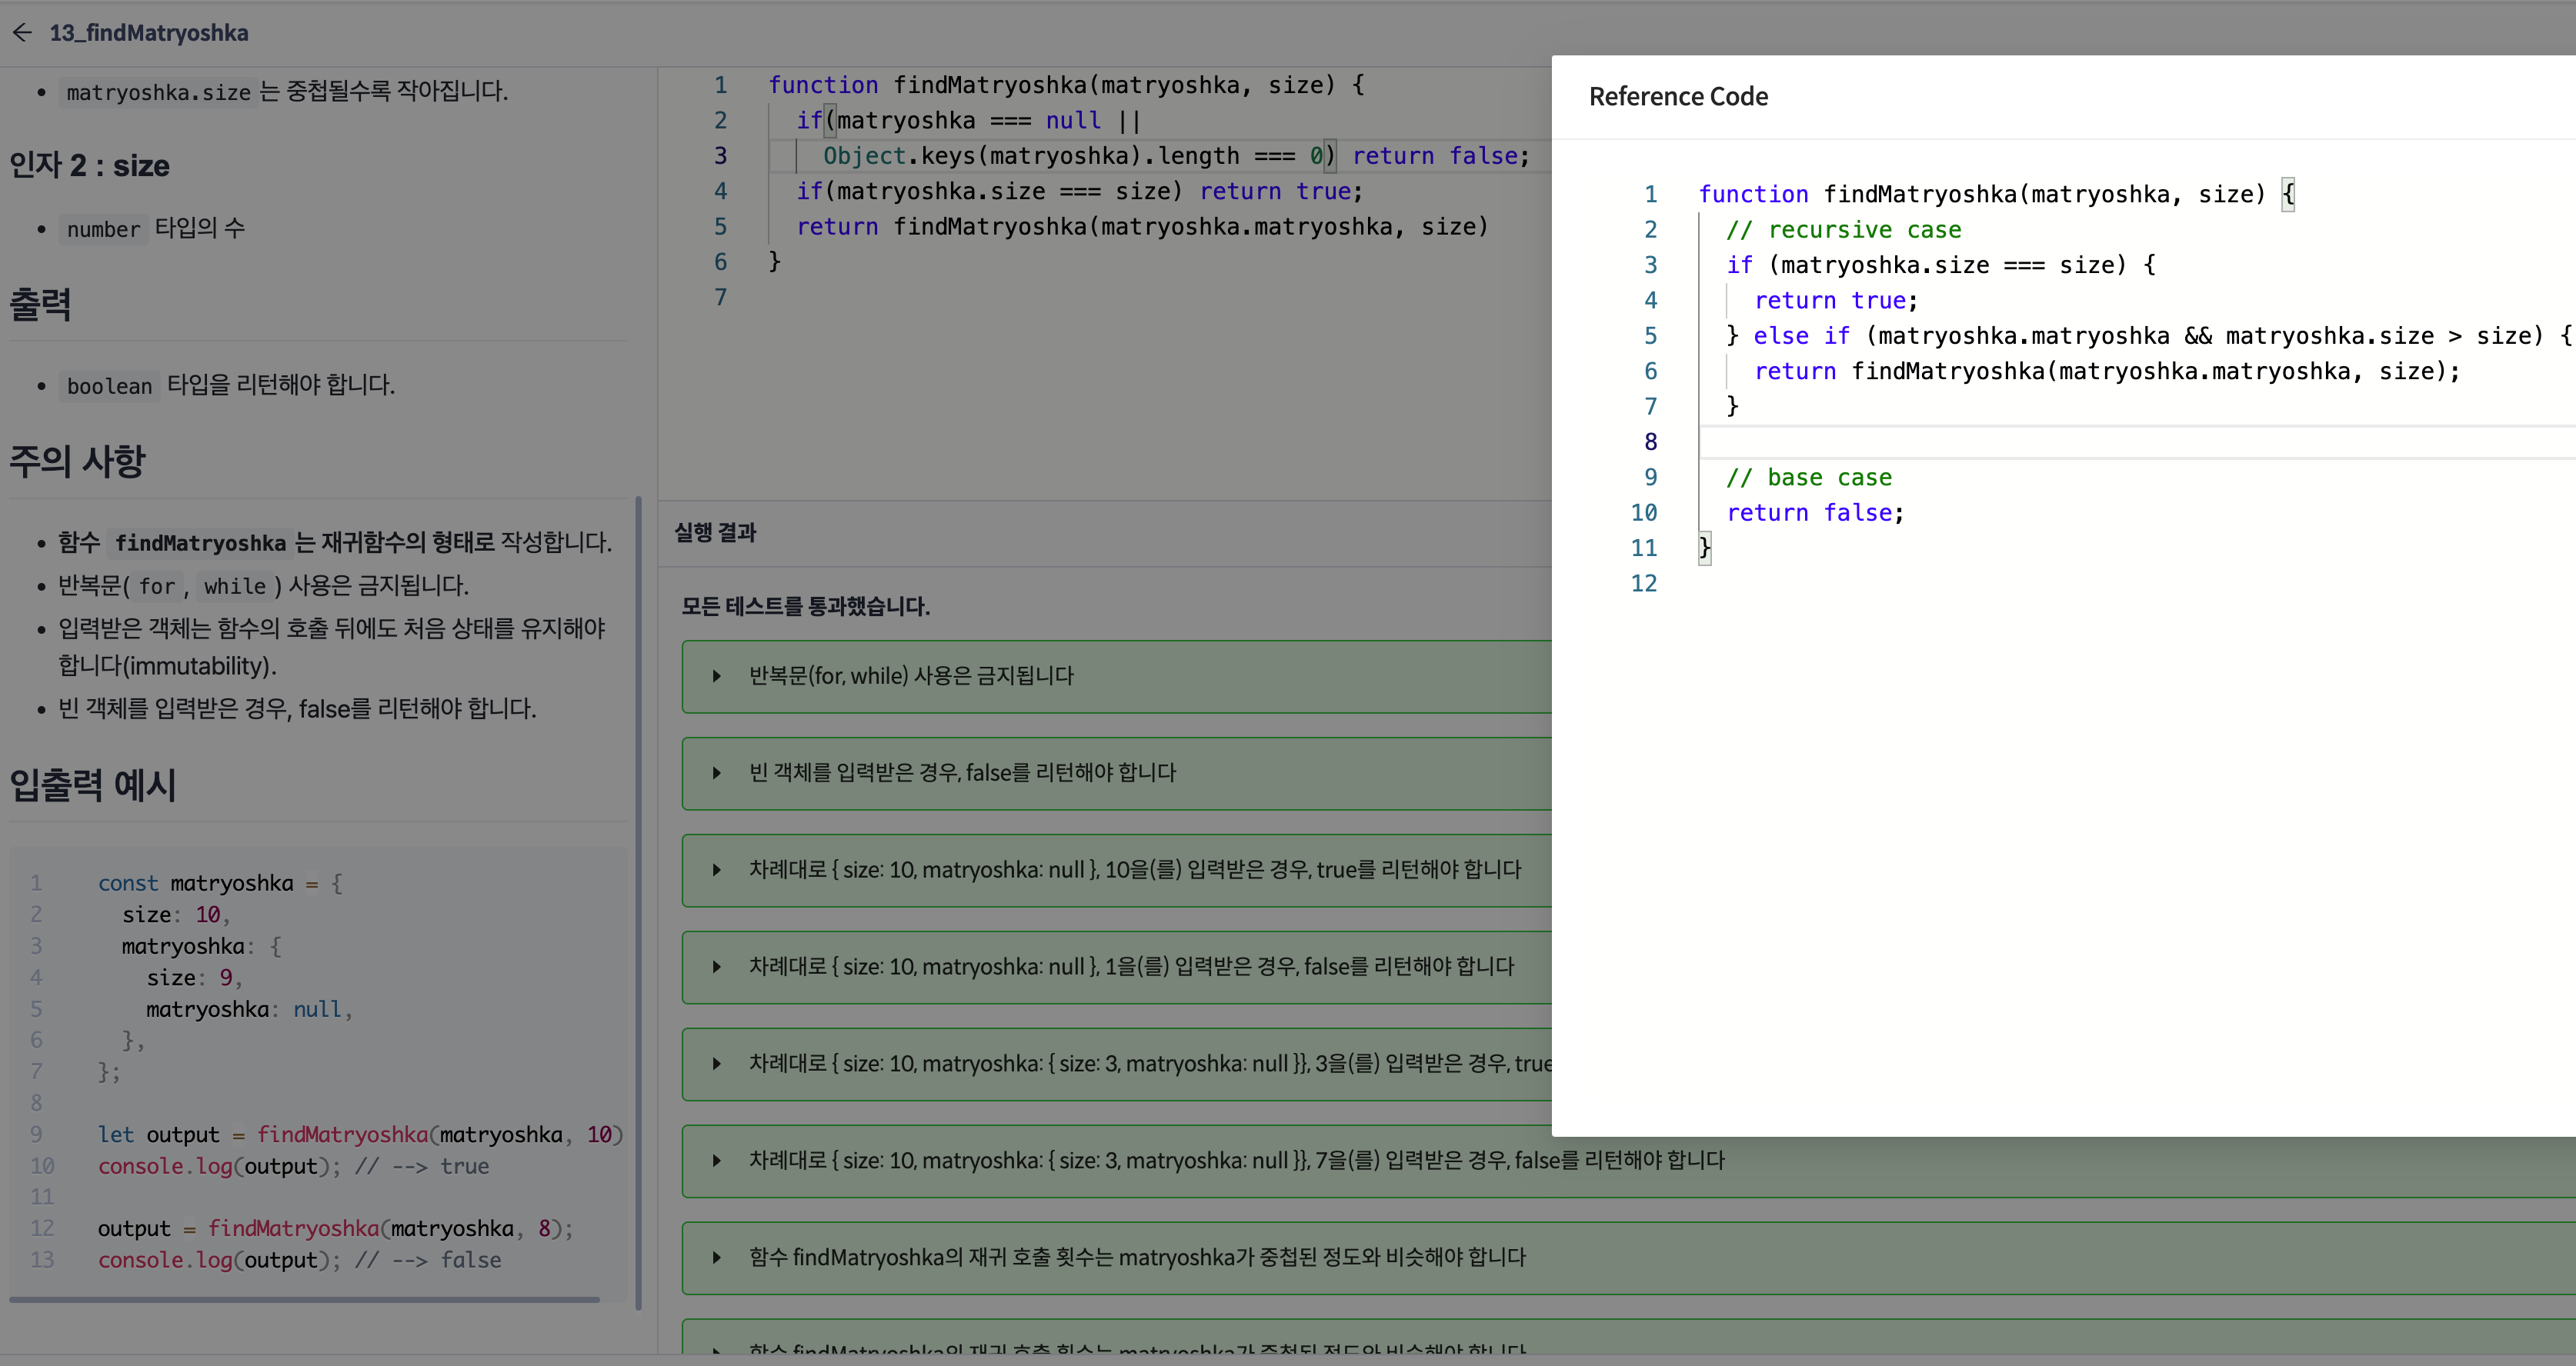Click line number 3 in the editor gutter
The height and width of the screenshot is (1366, 2576).
tap(720, 156)
